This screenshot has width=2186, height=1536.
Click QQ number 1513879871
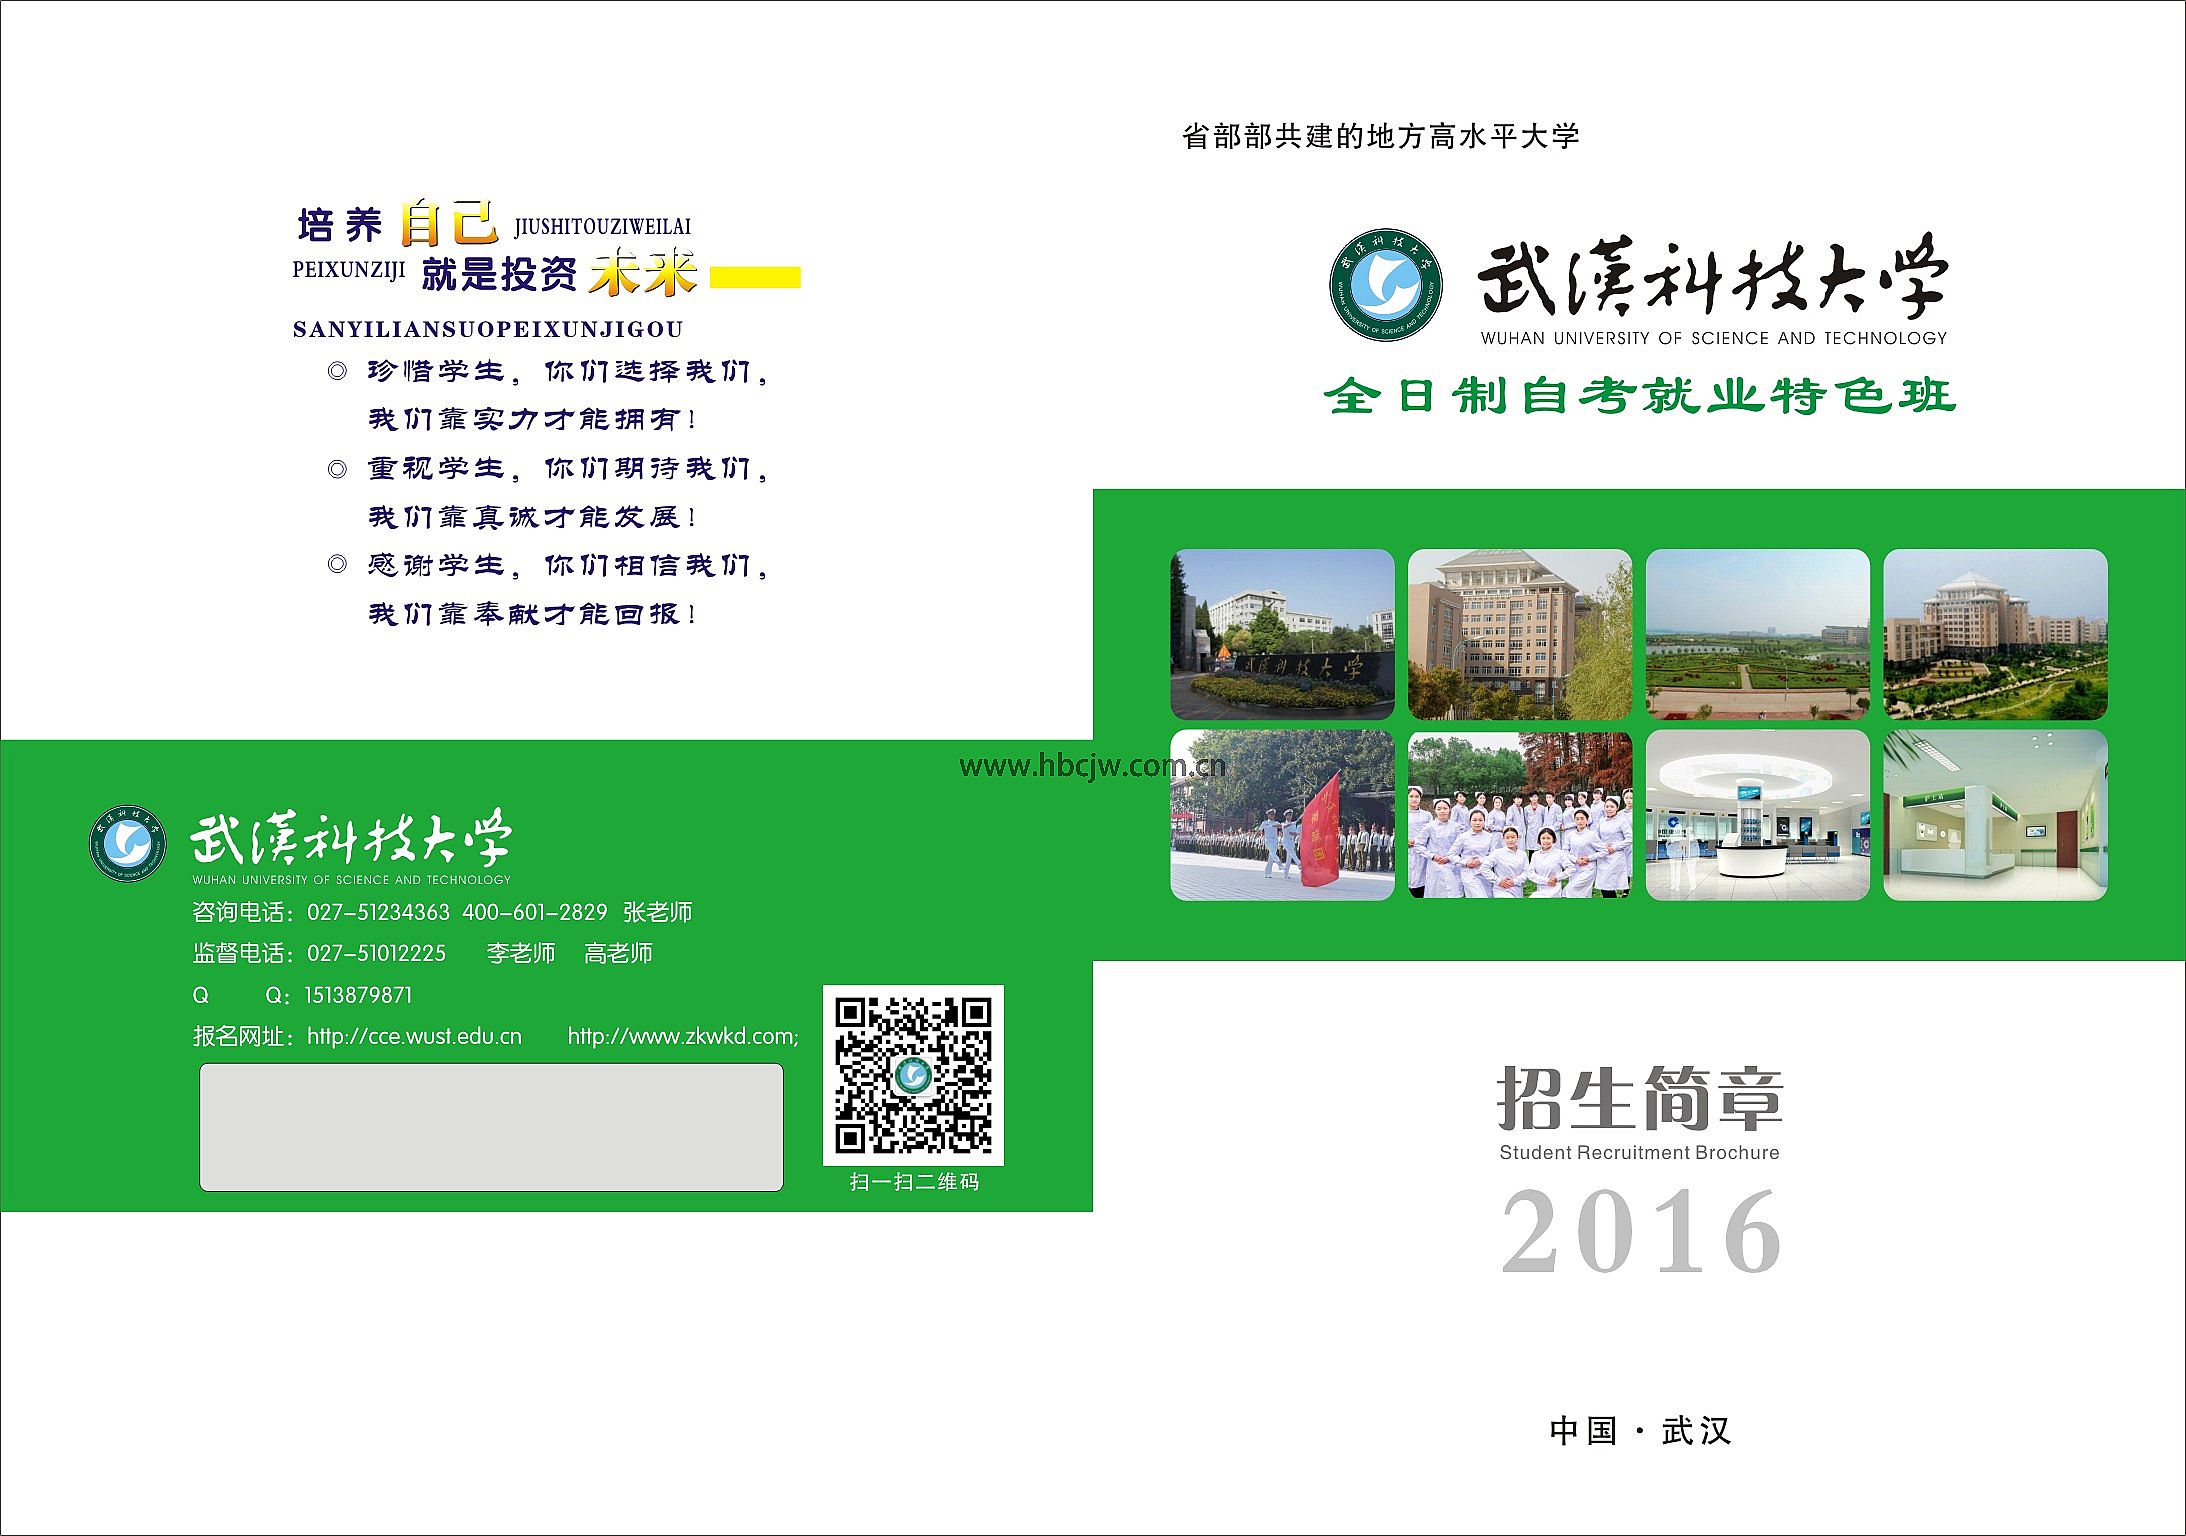pyautogui.click(x=358, y=995)
